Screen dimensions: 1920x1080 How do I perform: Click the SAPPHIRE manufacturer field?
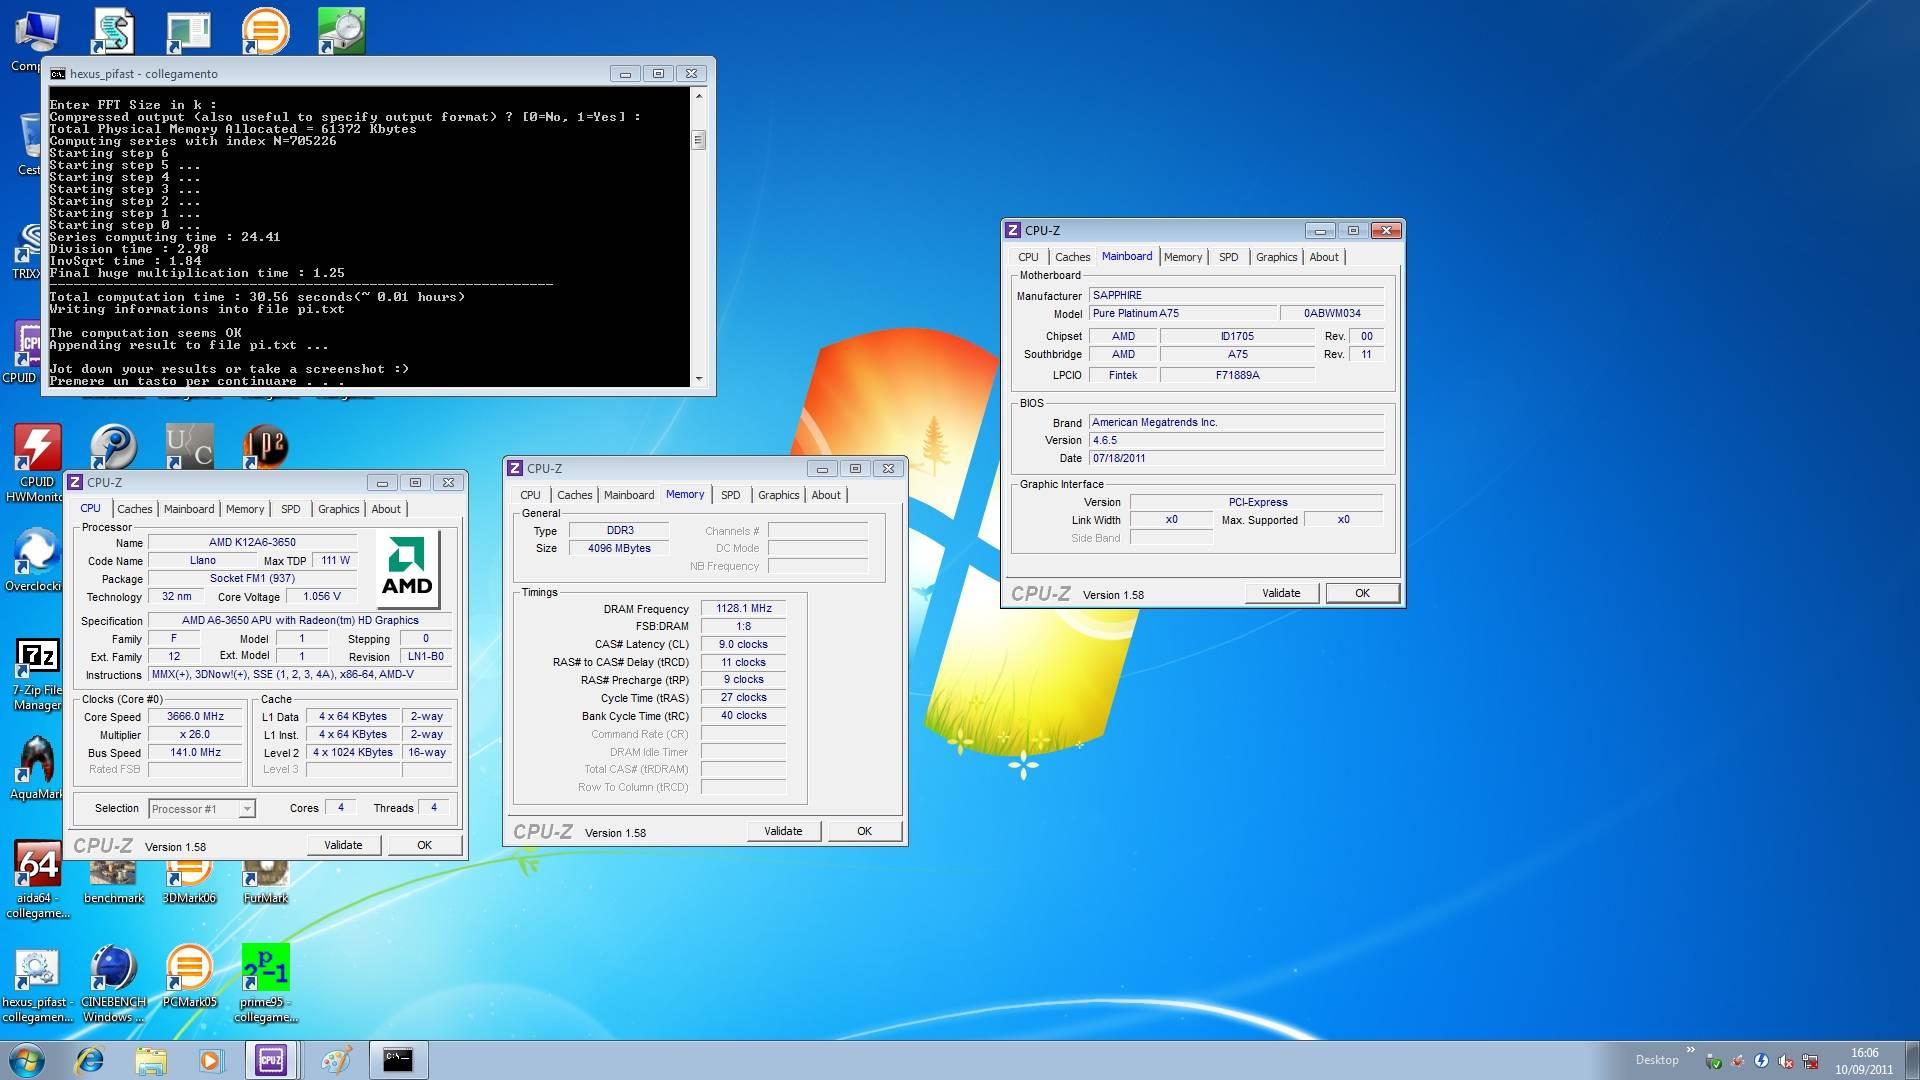click(1236, 295)
